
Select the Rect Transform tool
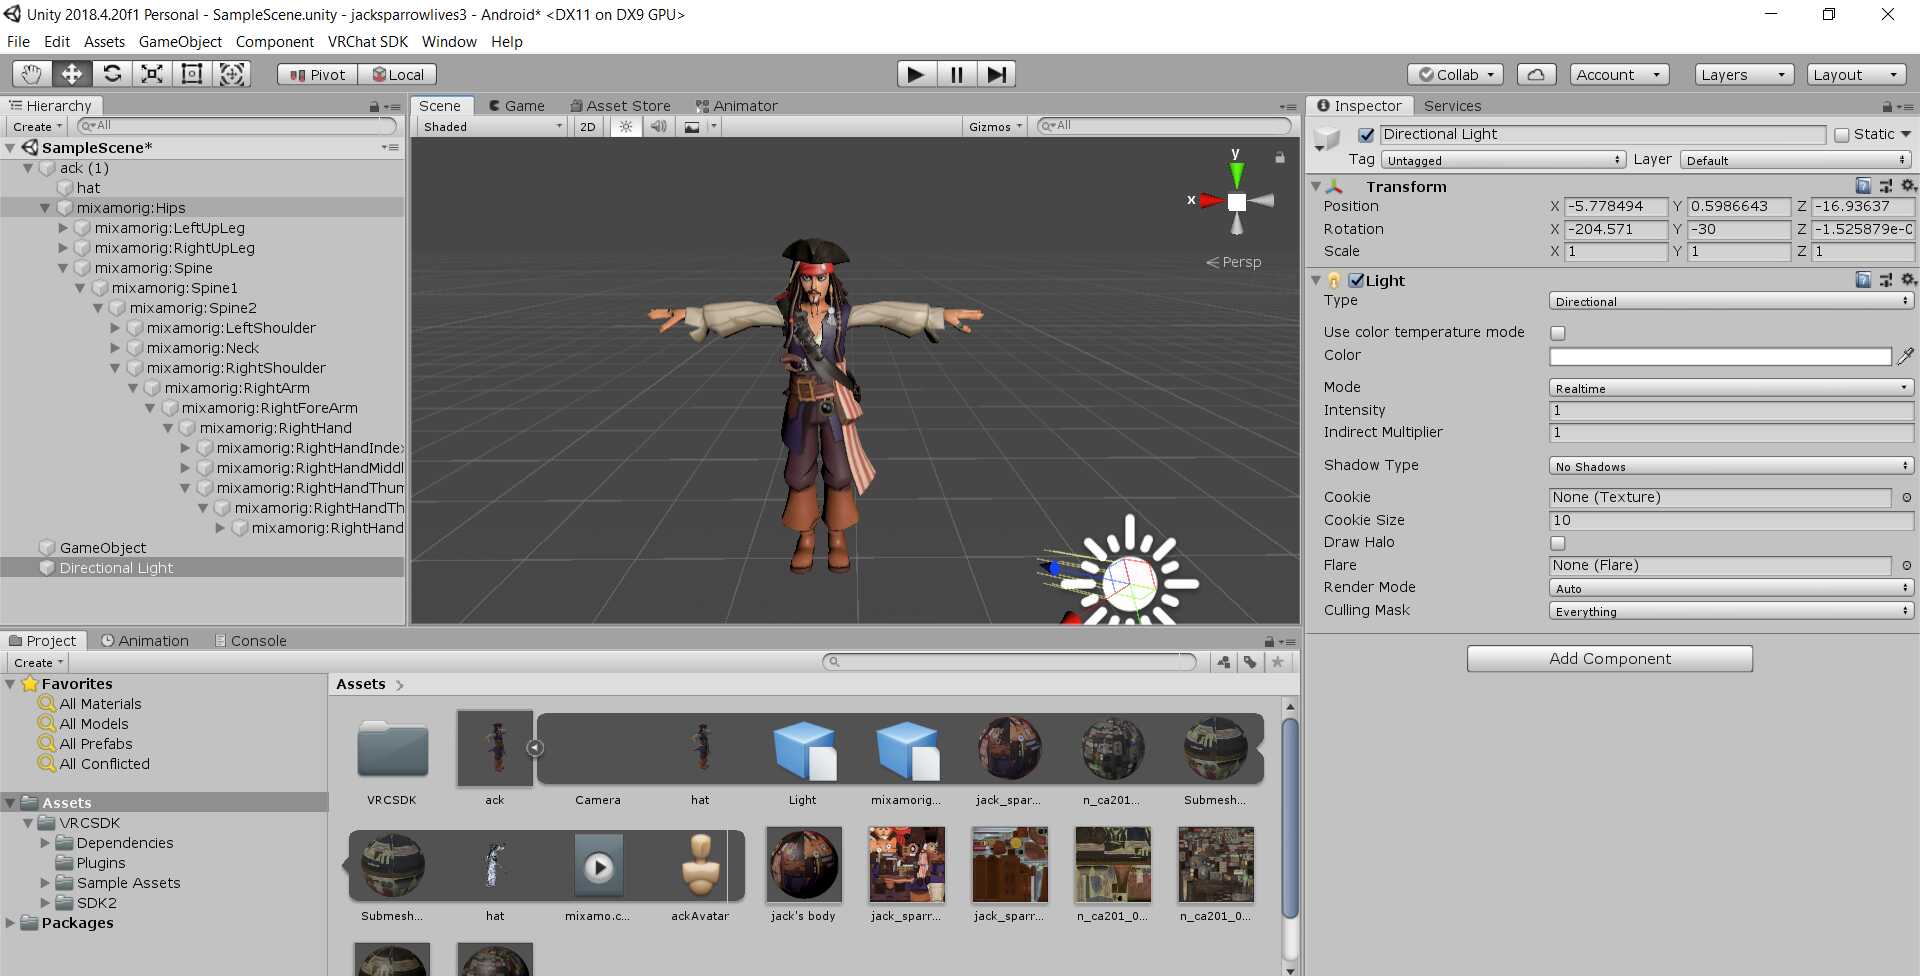point(192,74)
